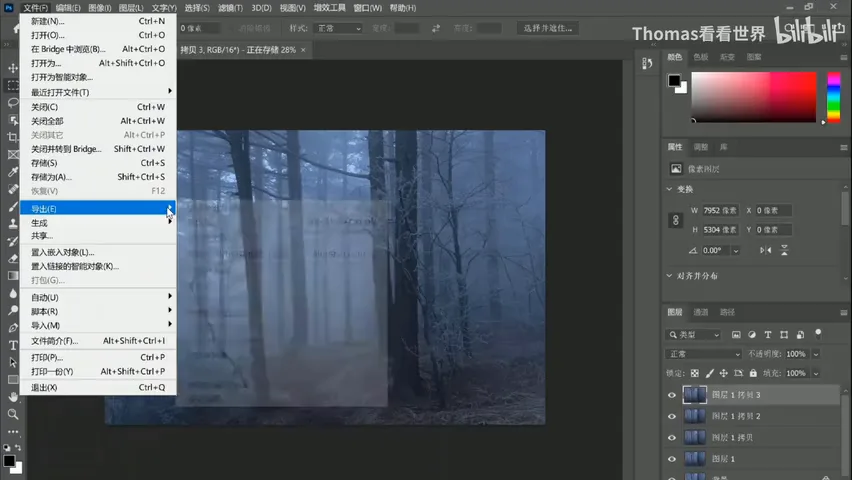
Task: Select the Pen tool
Action: [12, 328]
